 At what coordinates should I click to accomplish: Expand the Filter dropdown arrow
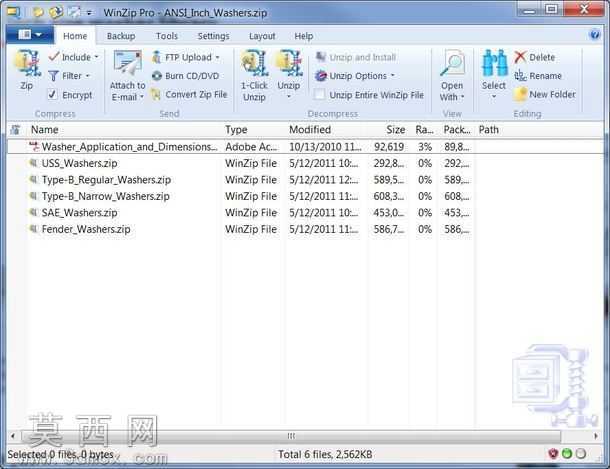(x=88, y=76)
